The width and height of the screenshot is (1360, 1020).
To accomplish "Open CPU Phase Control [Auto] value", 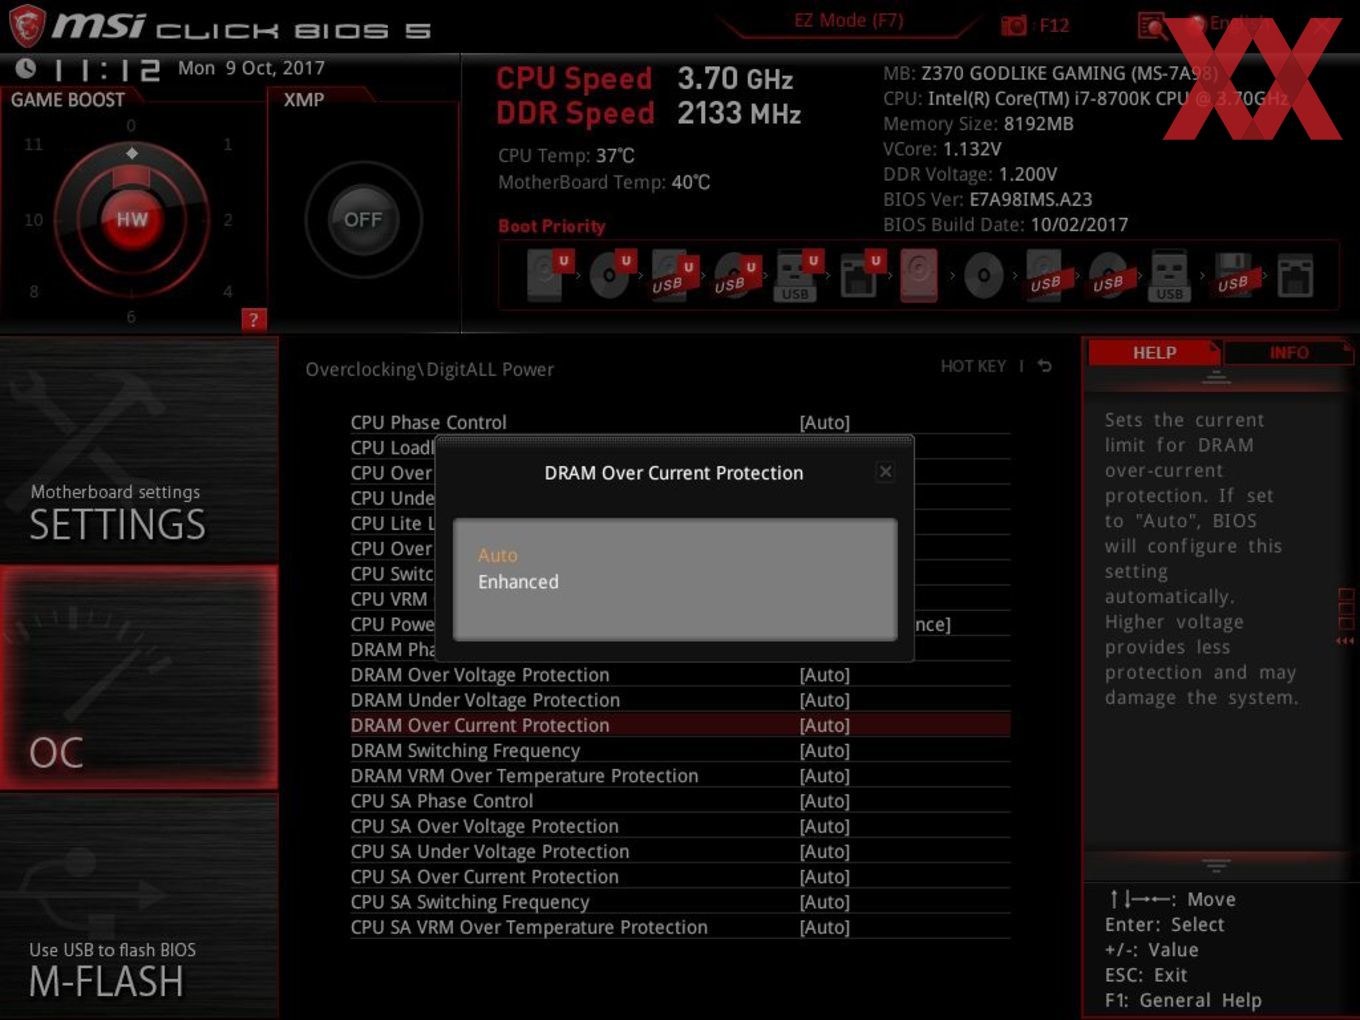I will [825, 423].
